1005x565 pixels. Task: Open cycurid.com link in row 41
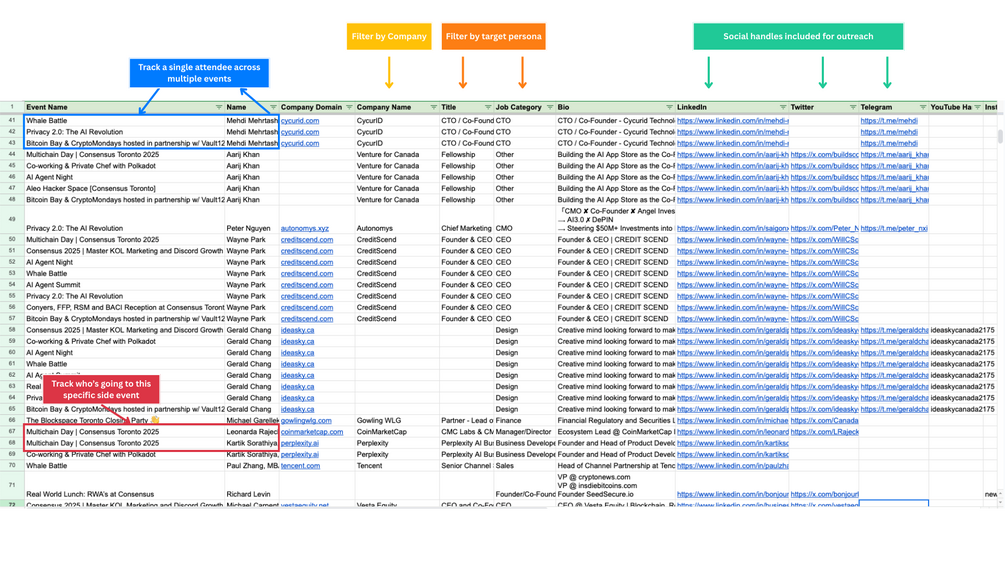click(x=299, y=120)
